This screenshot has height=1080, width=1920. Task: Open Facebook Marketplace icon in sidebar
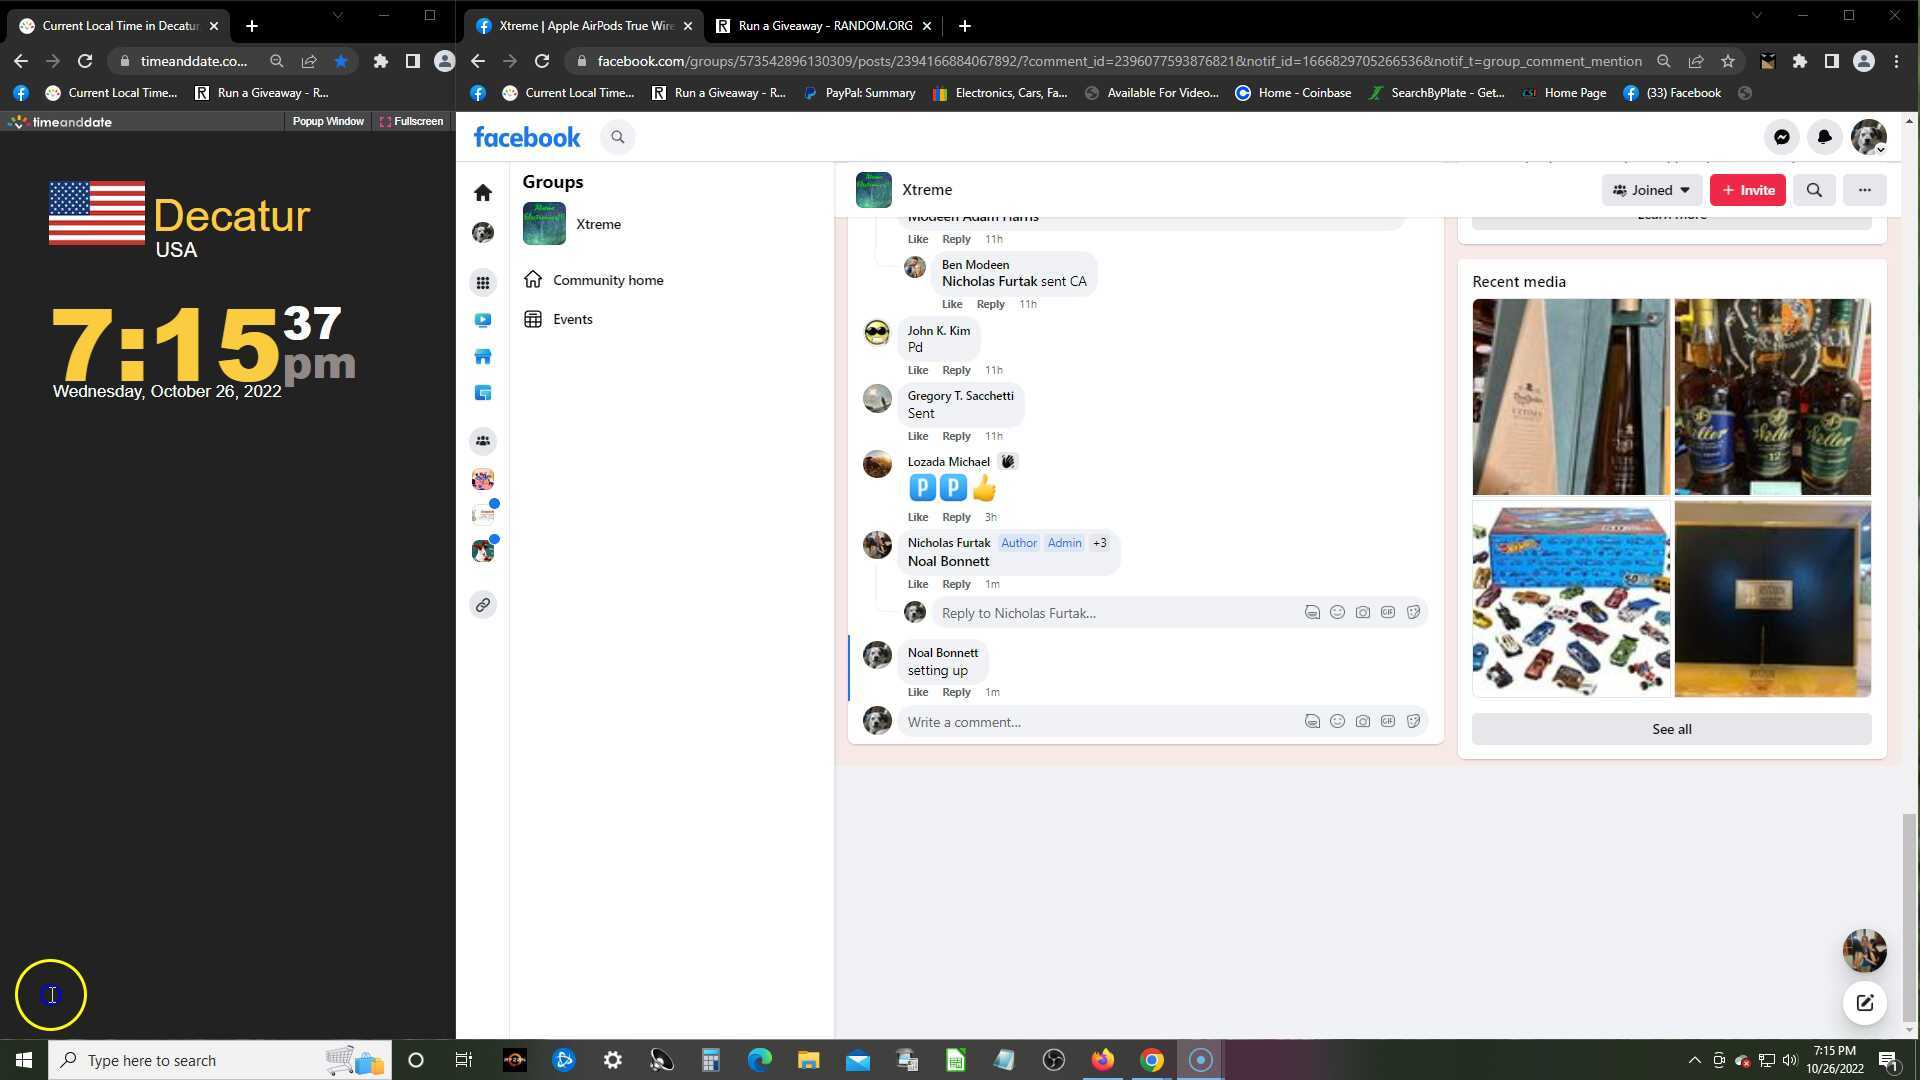(x=483, y=357)
